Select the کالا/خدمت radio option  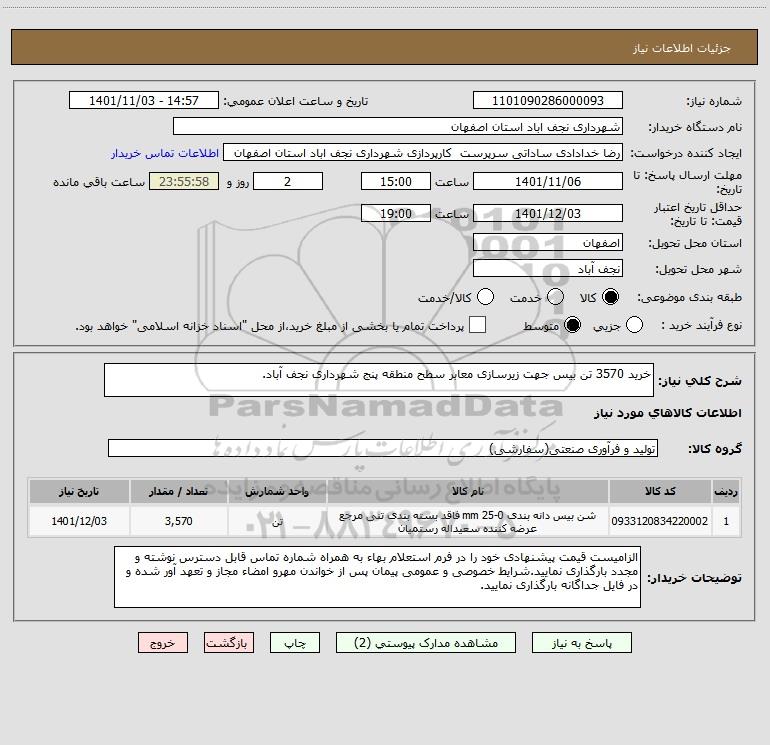tap(486, 297)
